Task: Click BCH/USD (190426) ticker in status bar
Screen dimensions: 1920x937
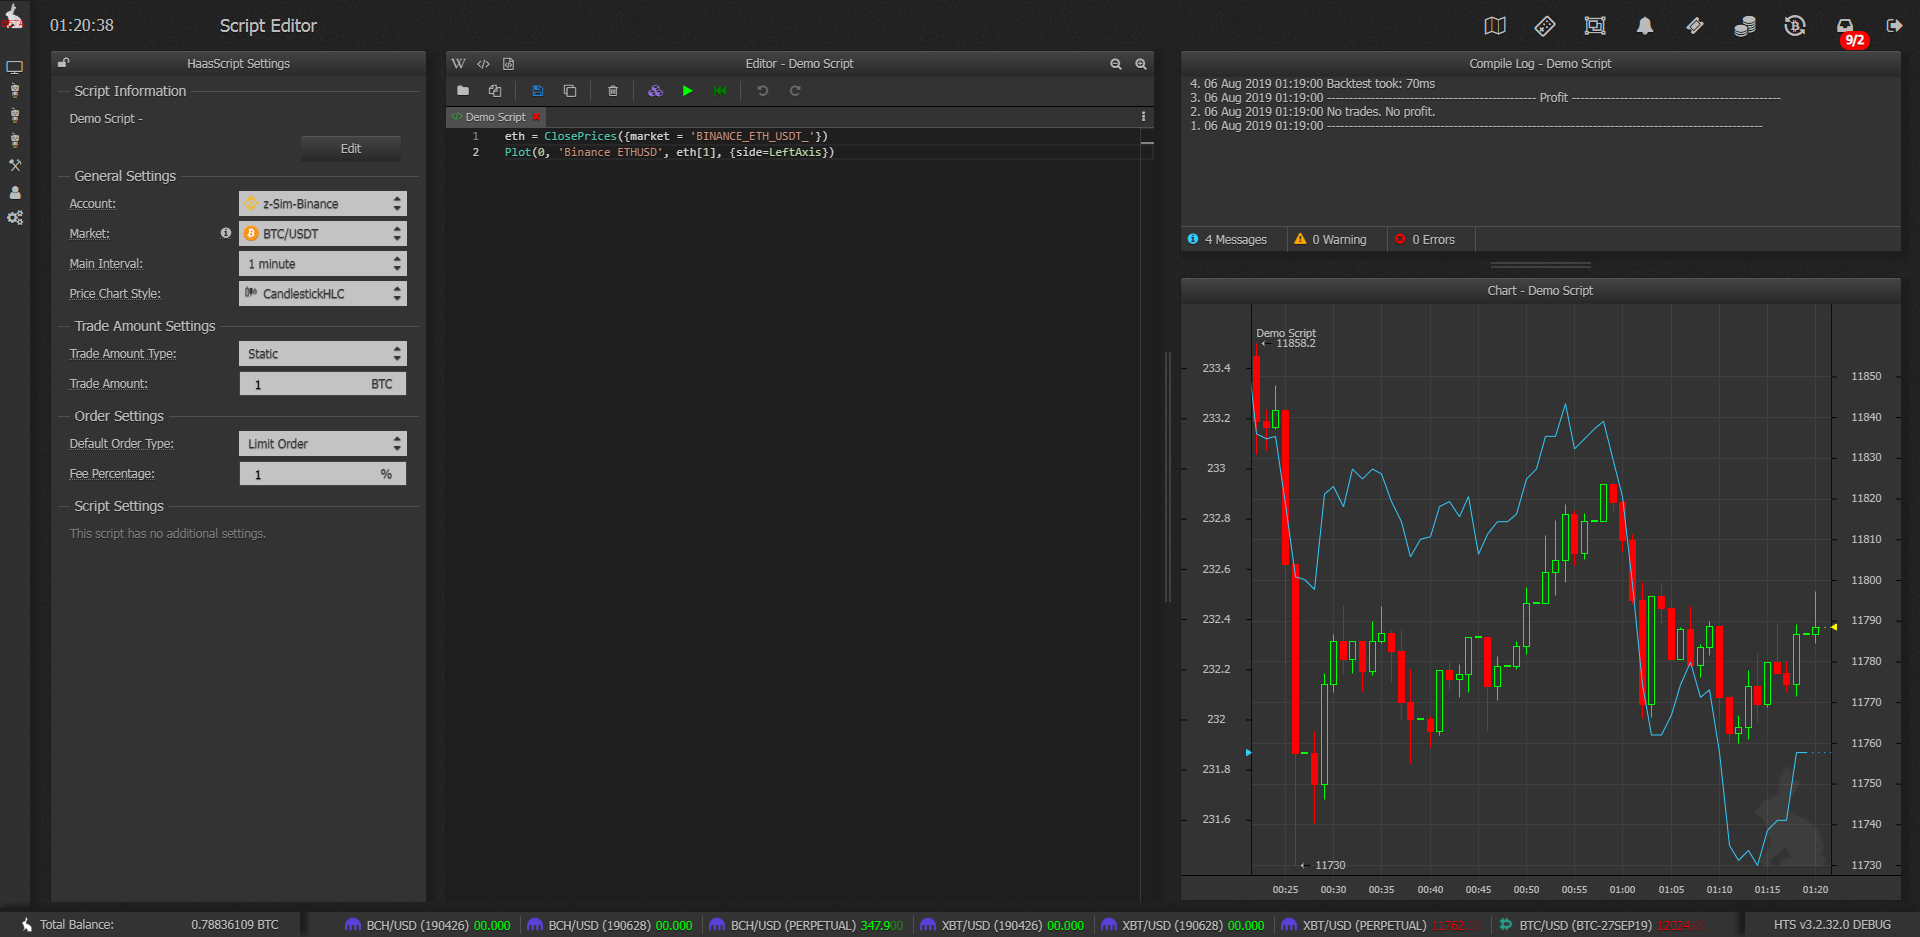Action: tap(427, 925)
